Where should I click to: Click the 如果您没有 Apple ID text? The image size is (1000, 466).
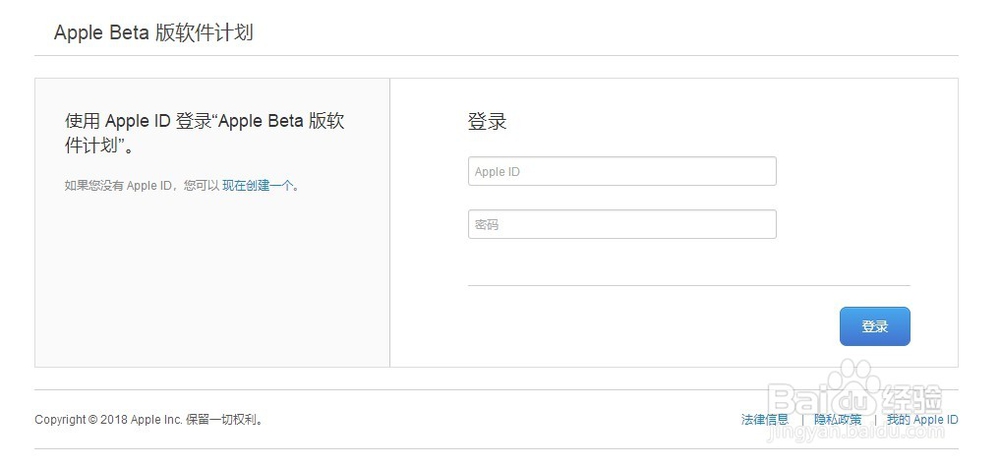tap(140, 185)
